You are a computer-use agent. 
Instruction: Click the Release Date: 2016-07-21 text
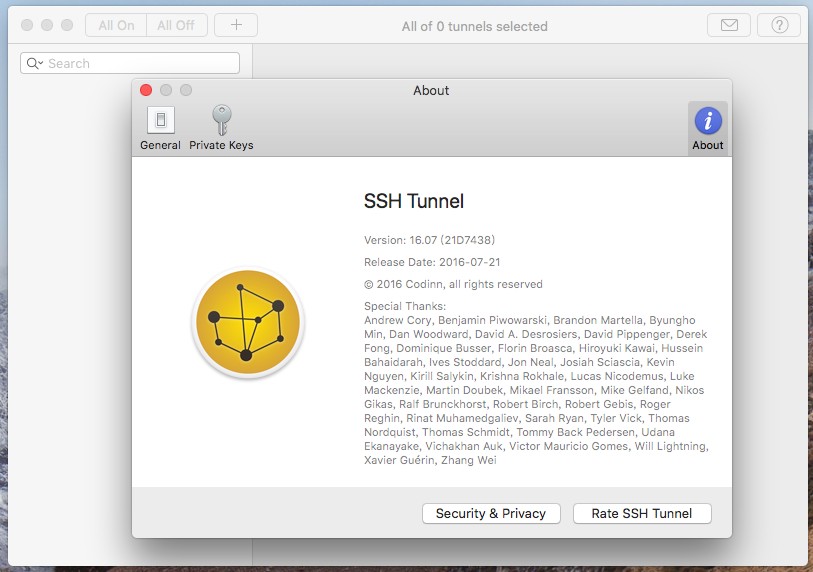(x=432, y=262)
